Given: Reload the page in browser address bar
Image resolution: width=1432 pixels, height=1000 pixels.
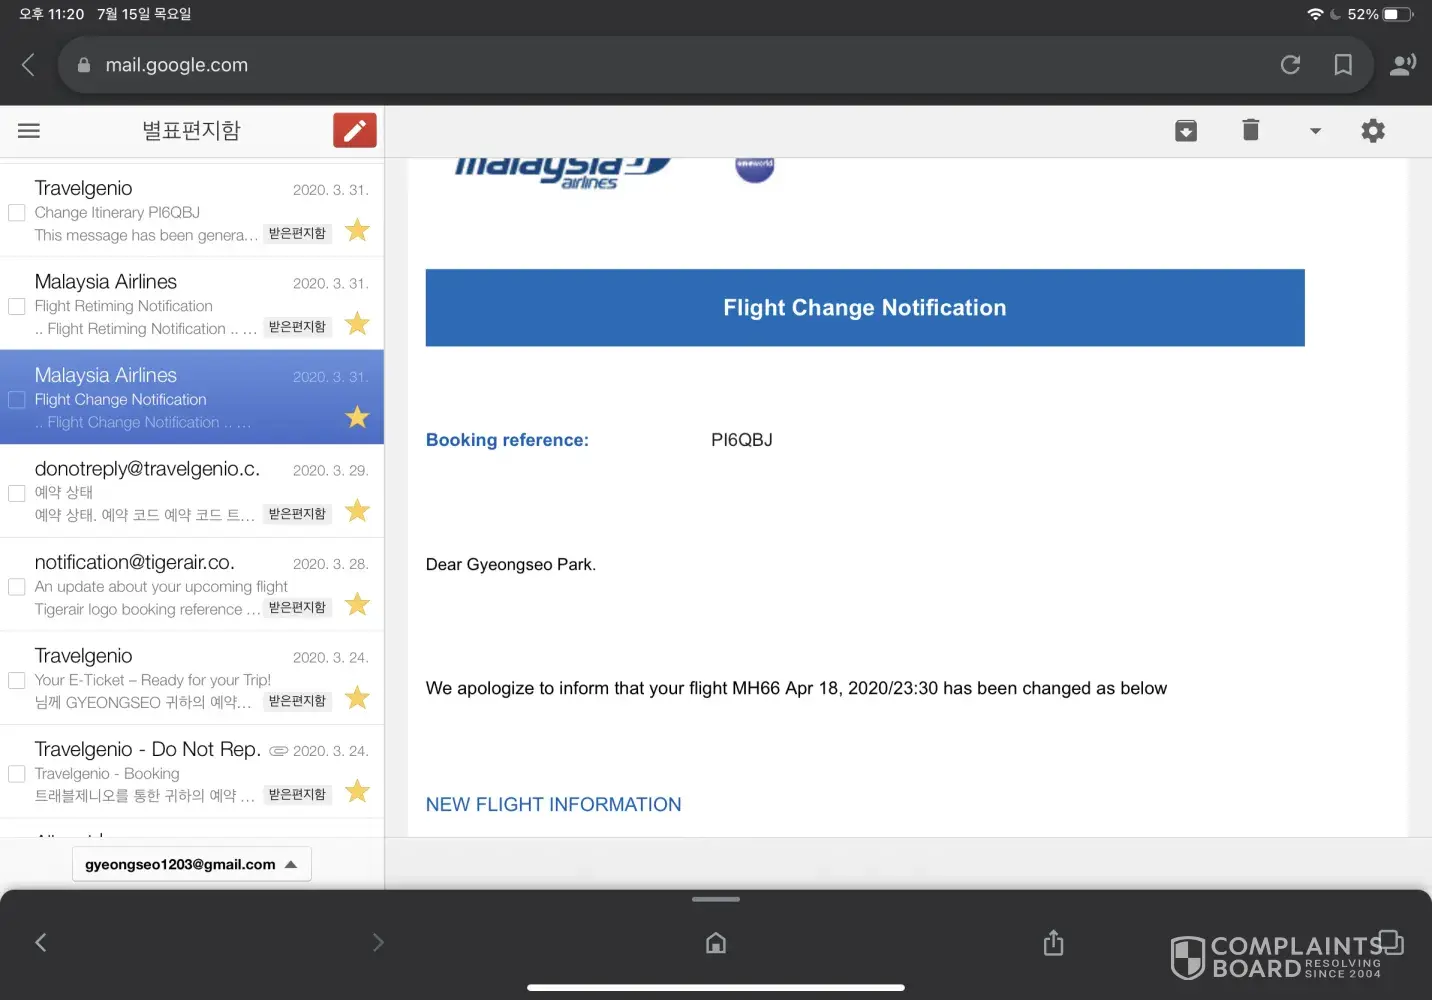Looking at the screenshot, I should [x=1290, y=65].
